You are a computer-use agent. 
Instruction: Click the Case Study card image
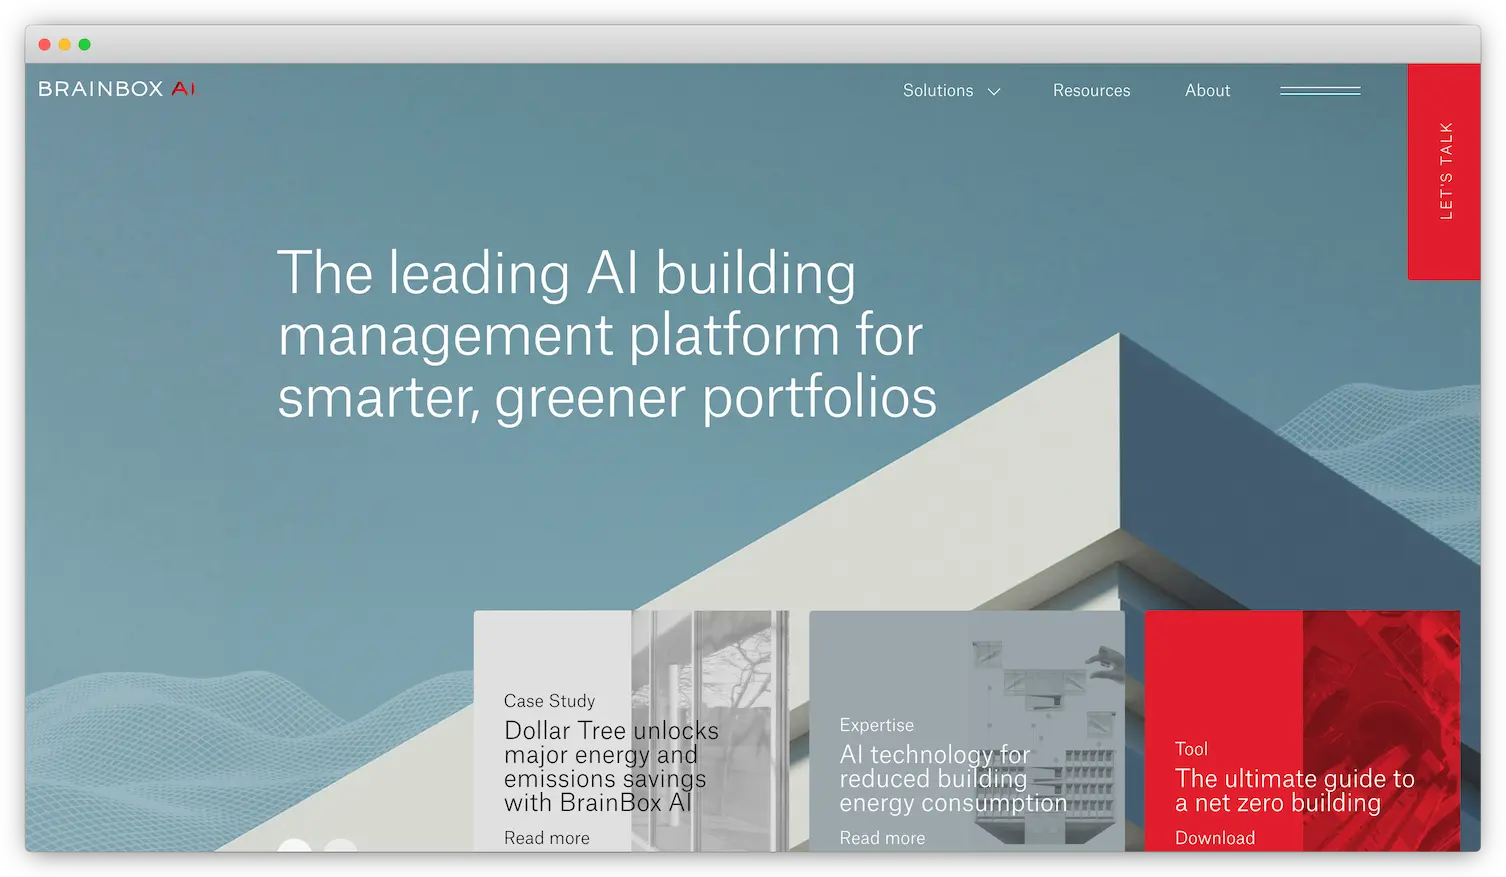pyautogui.click(x=710, y=731)
